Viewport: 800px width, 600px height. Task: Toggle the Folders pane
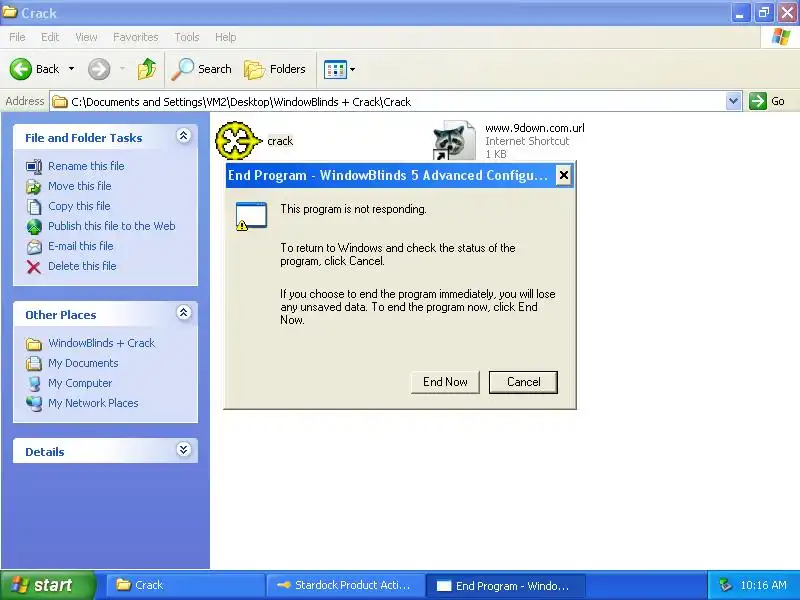(274, 69)
